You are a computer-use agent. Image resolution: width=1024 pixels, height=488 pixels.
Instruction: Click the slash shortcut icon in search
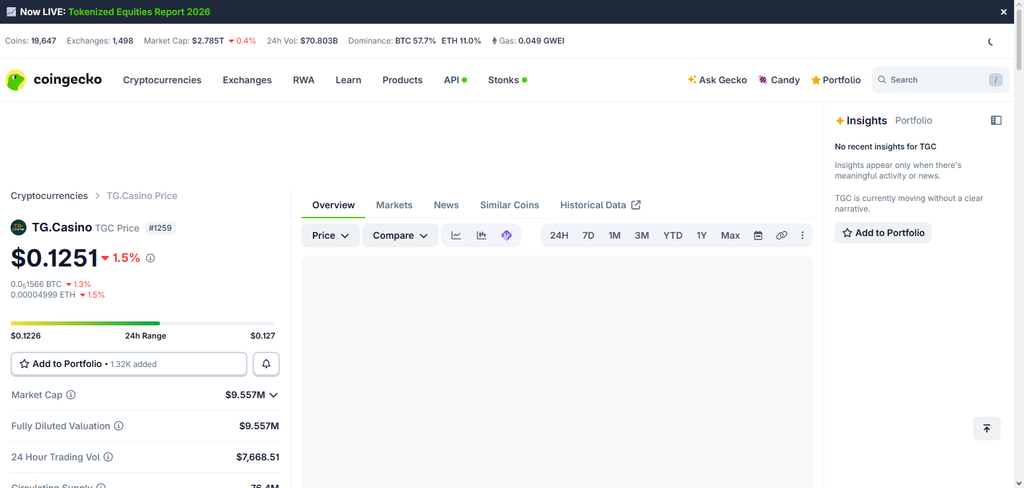tap(995, 80)
